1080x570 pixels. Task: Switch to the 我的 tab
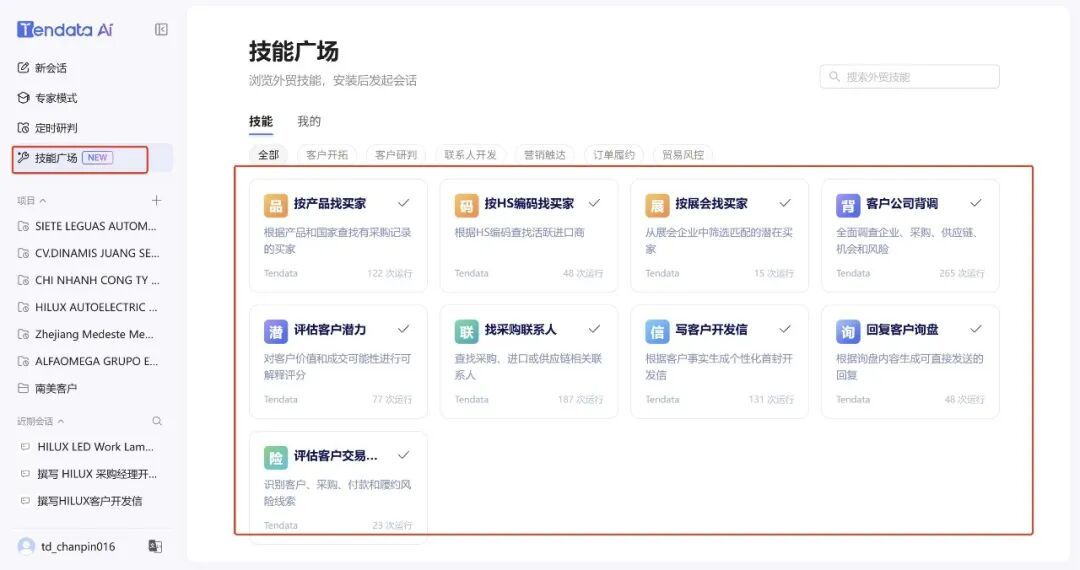click(x=309, y=121)
